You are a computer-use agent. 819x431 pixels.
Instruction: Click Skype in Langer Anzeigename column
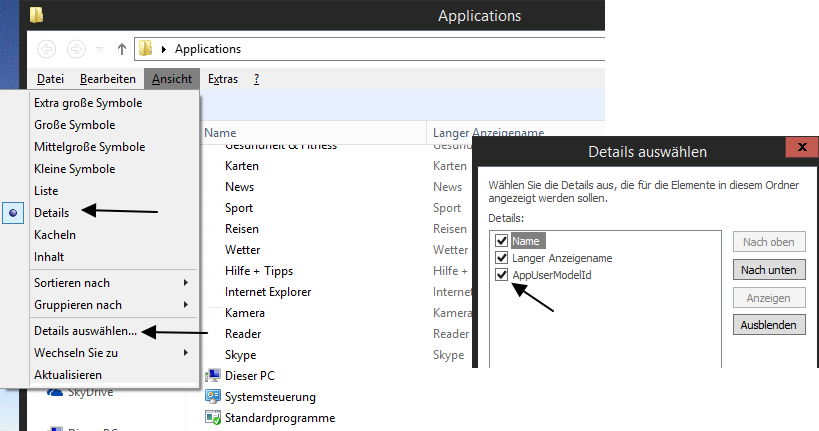(448, 355)
